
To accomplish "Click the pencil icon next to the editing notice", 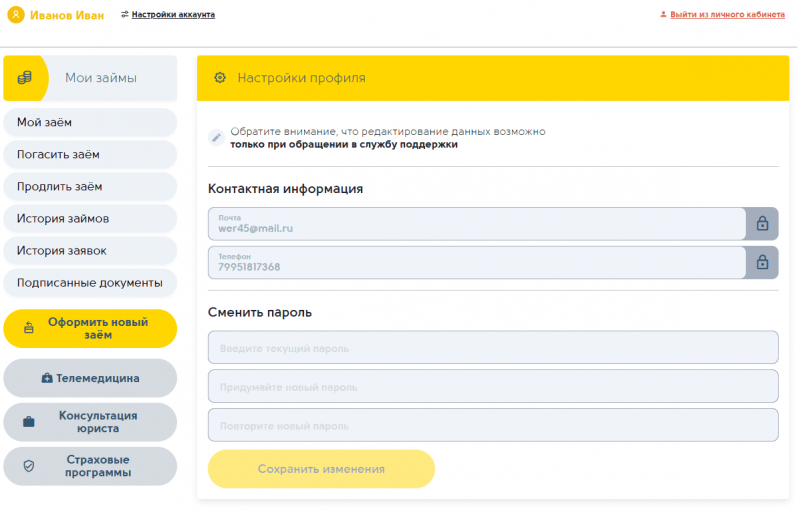I will coord(216,138).
